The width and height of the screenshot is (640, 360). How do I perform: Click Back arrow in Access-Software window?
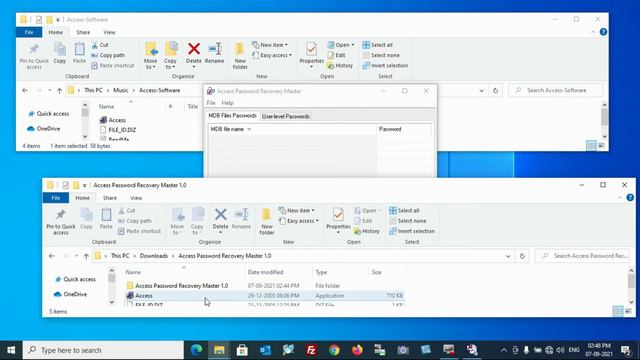(x=25, y=91)
